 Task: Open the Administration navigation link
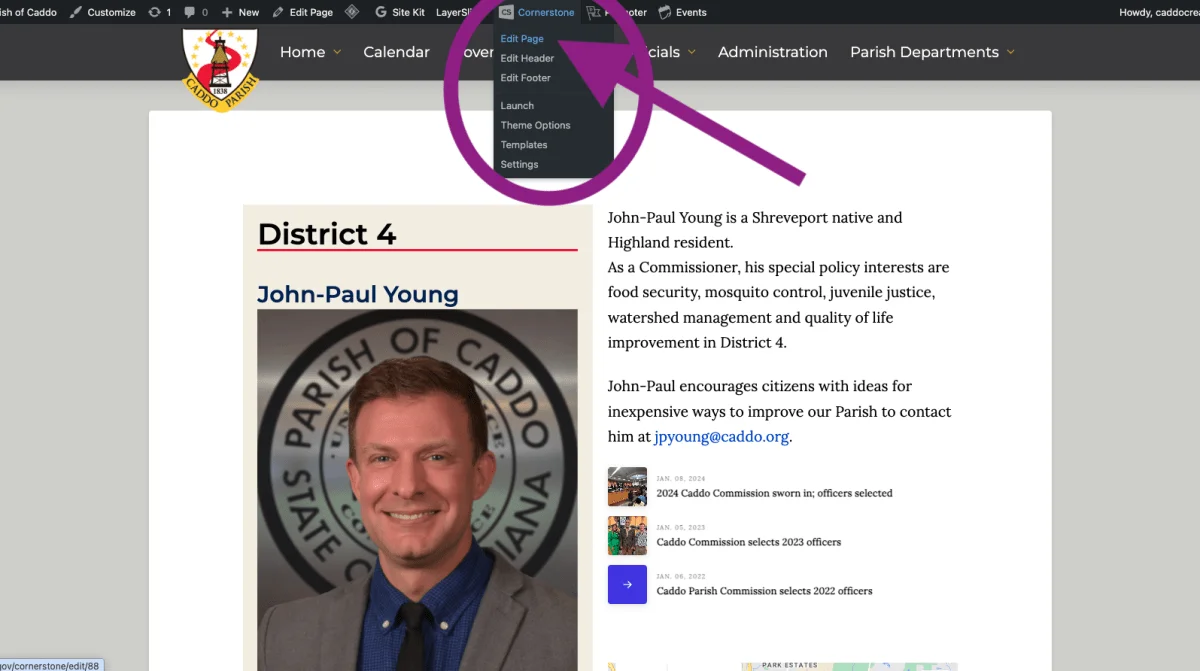coord(772,52)
